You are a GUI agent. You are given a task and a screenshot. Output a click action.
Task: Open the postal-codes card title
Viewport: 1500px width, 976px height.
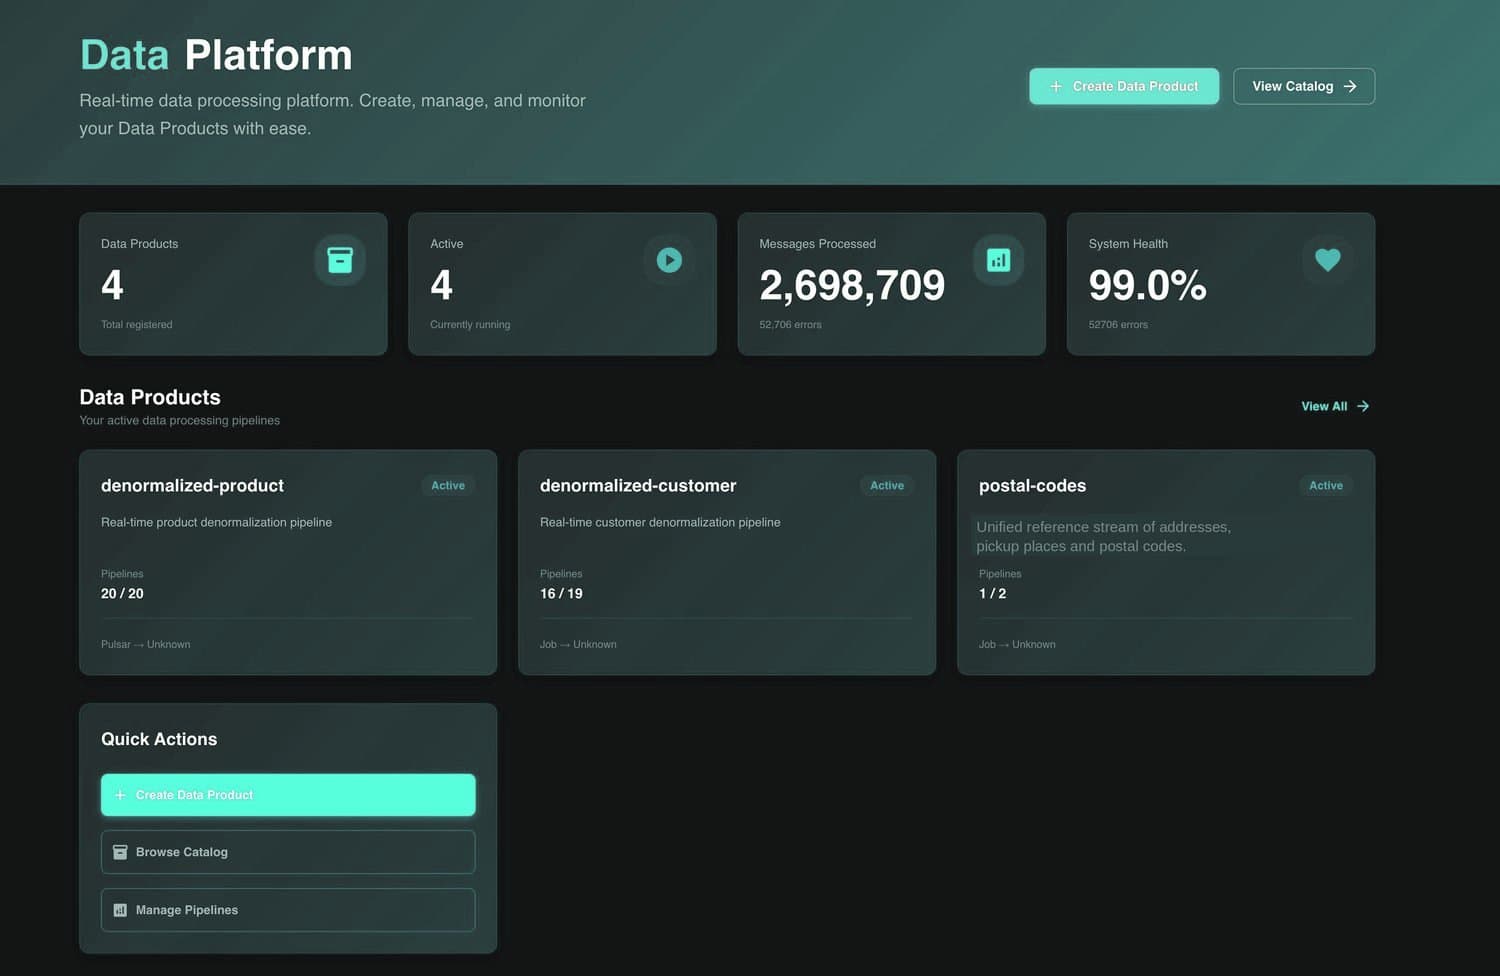[x=1032, y=486]
